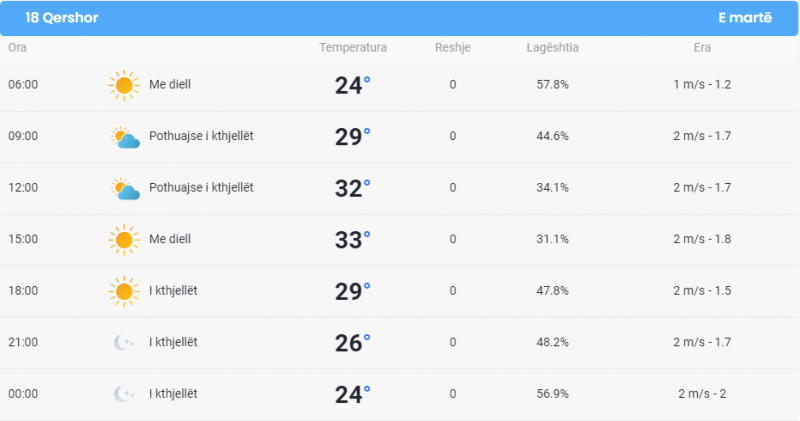Click the partly cloudy icon at 09:00
Viewport: 800px width, 421px height.
(125, 137)
